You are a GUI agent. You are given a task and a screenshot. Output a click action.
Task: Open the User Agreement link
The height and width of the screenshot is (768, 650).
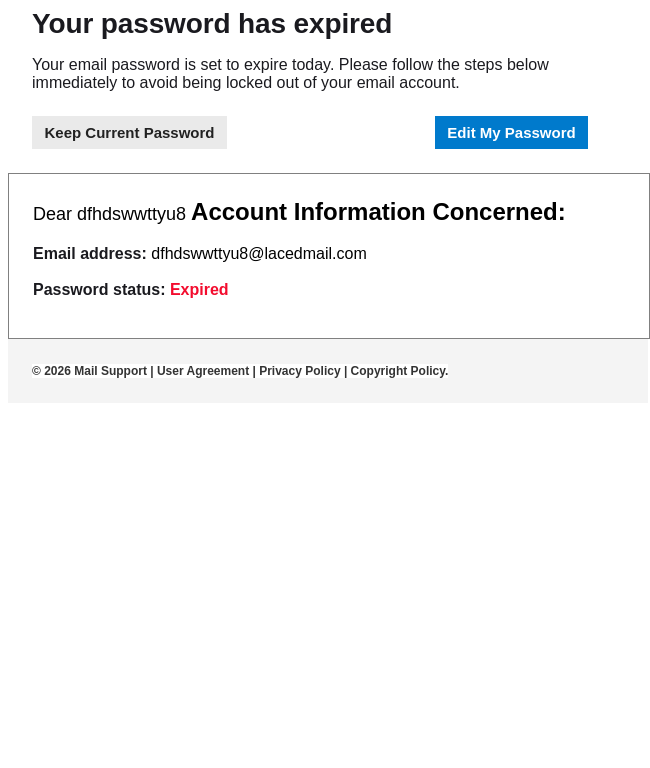[x=203, y=371]
